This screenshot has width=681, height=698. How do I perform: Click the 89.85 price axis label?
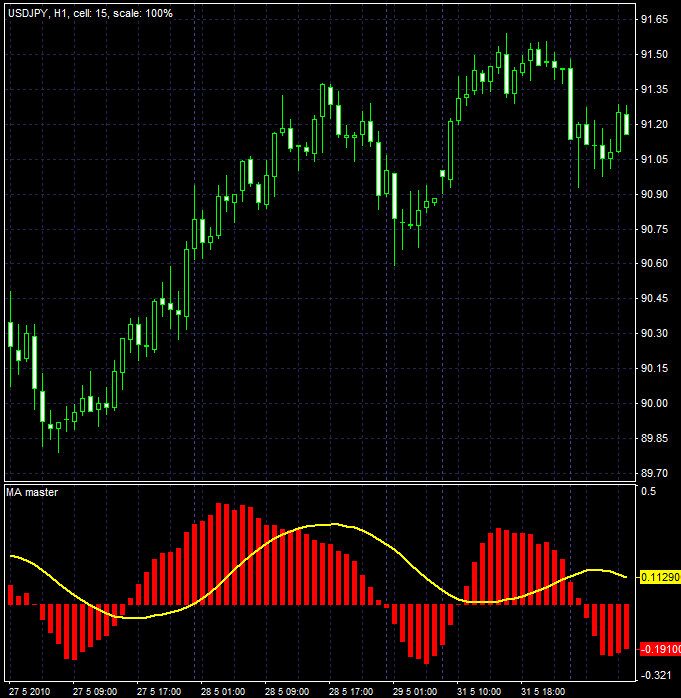[x=654, y=438]
